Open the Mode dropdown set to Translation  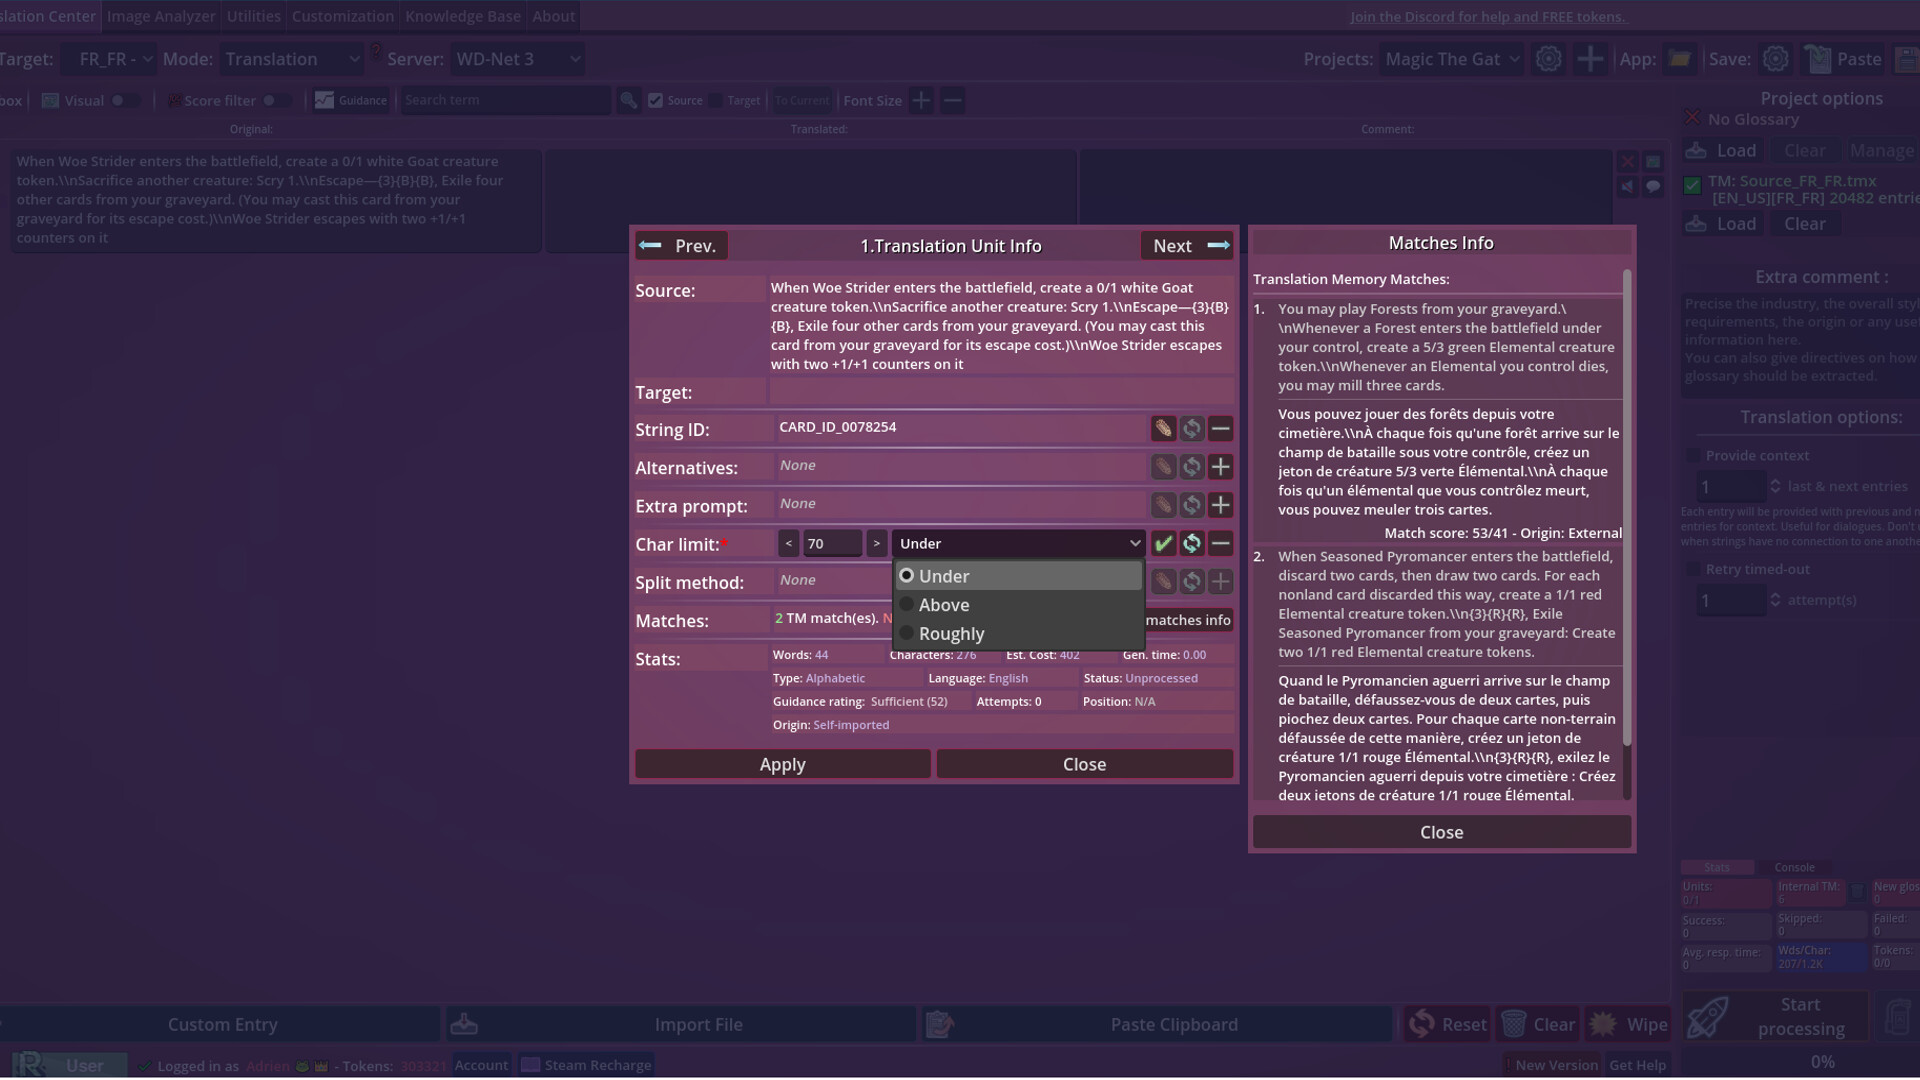point(291,58)
